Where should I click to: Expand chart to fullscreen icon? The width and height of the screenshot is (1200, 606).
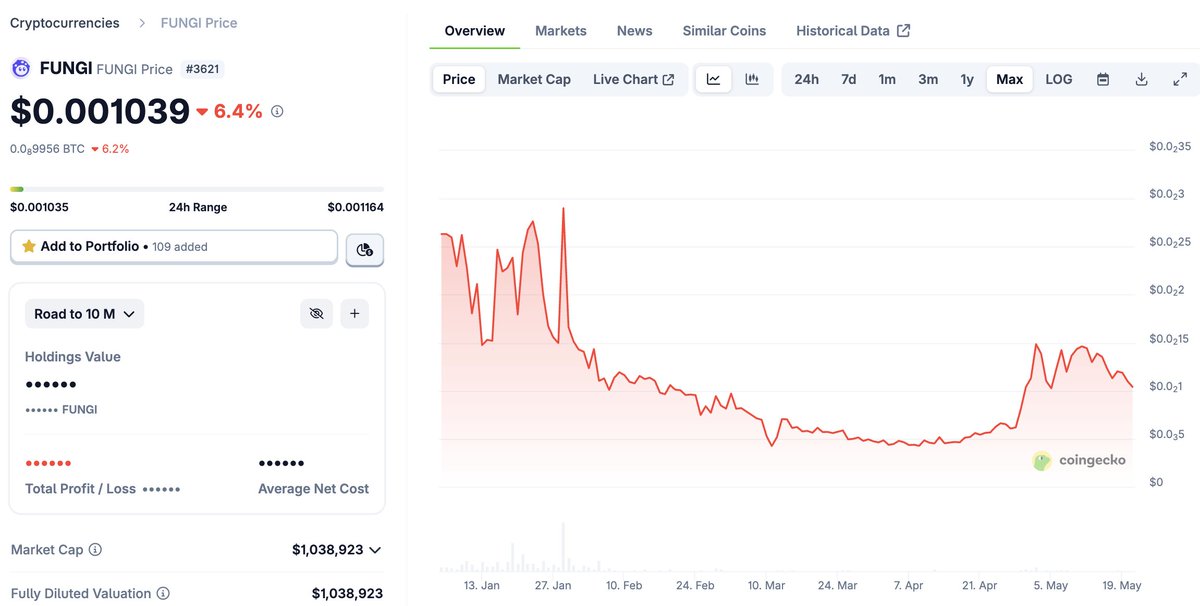click(x=1180, y=79)
